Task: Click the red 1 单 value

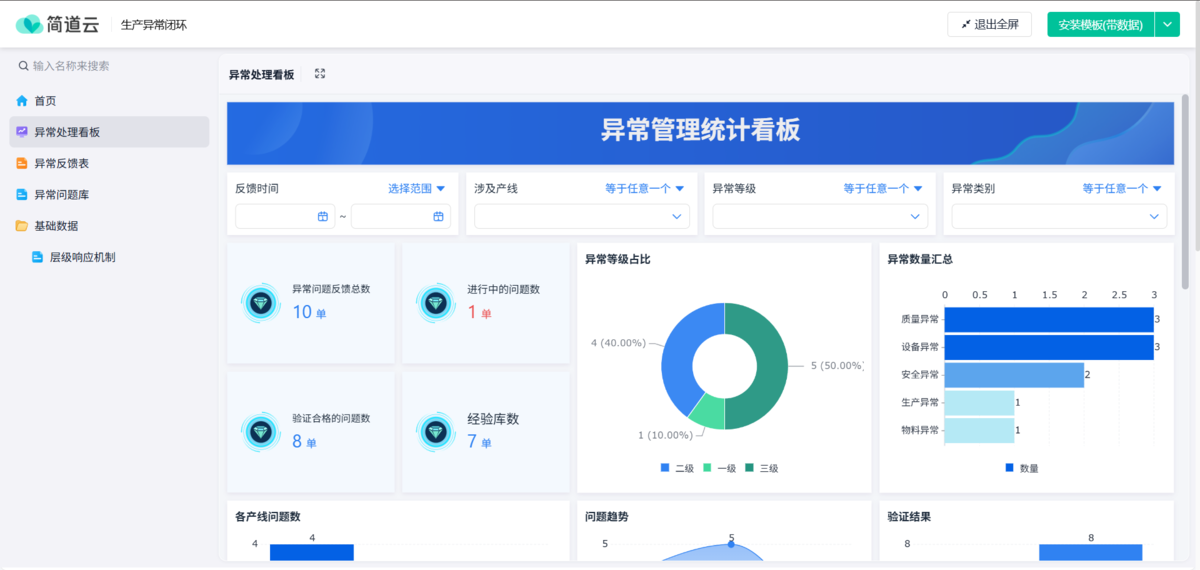Action: coord(479,312)
